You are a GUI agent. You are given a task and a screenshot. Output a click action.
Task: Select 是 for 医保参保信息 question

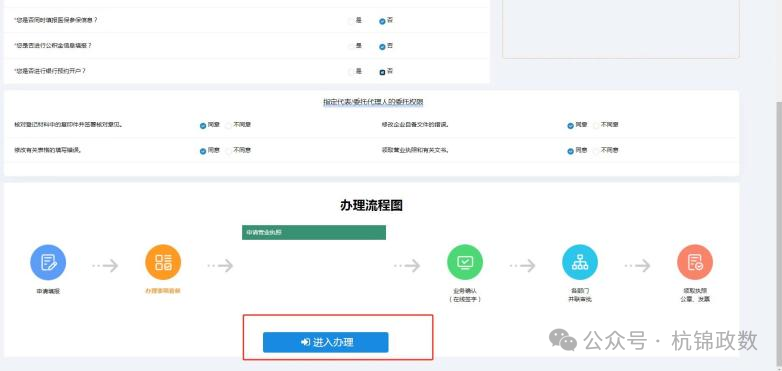coord(351,21)
